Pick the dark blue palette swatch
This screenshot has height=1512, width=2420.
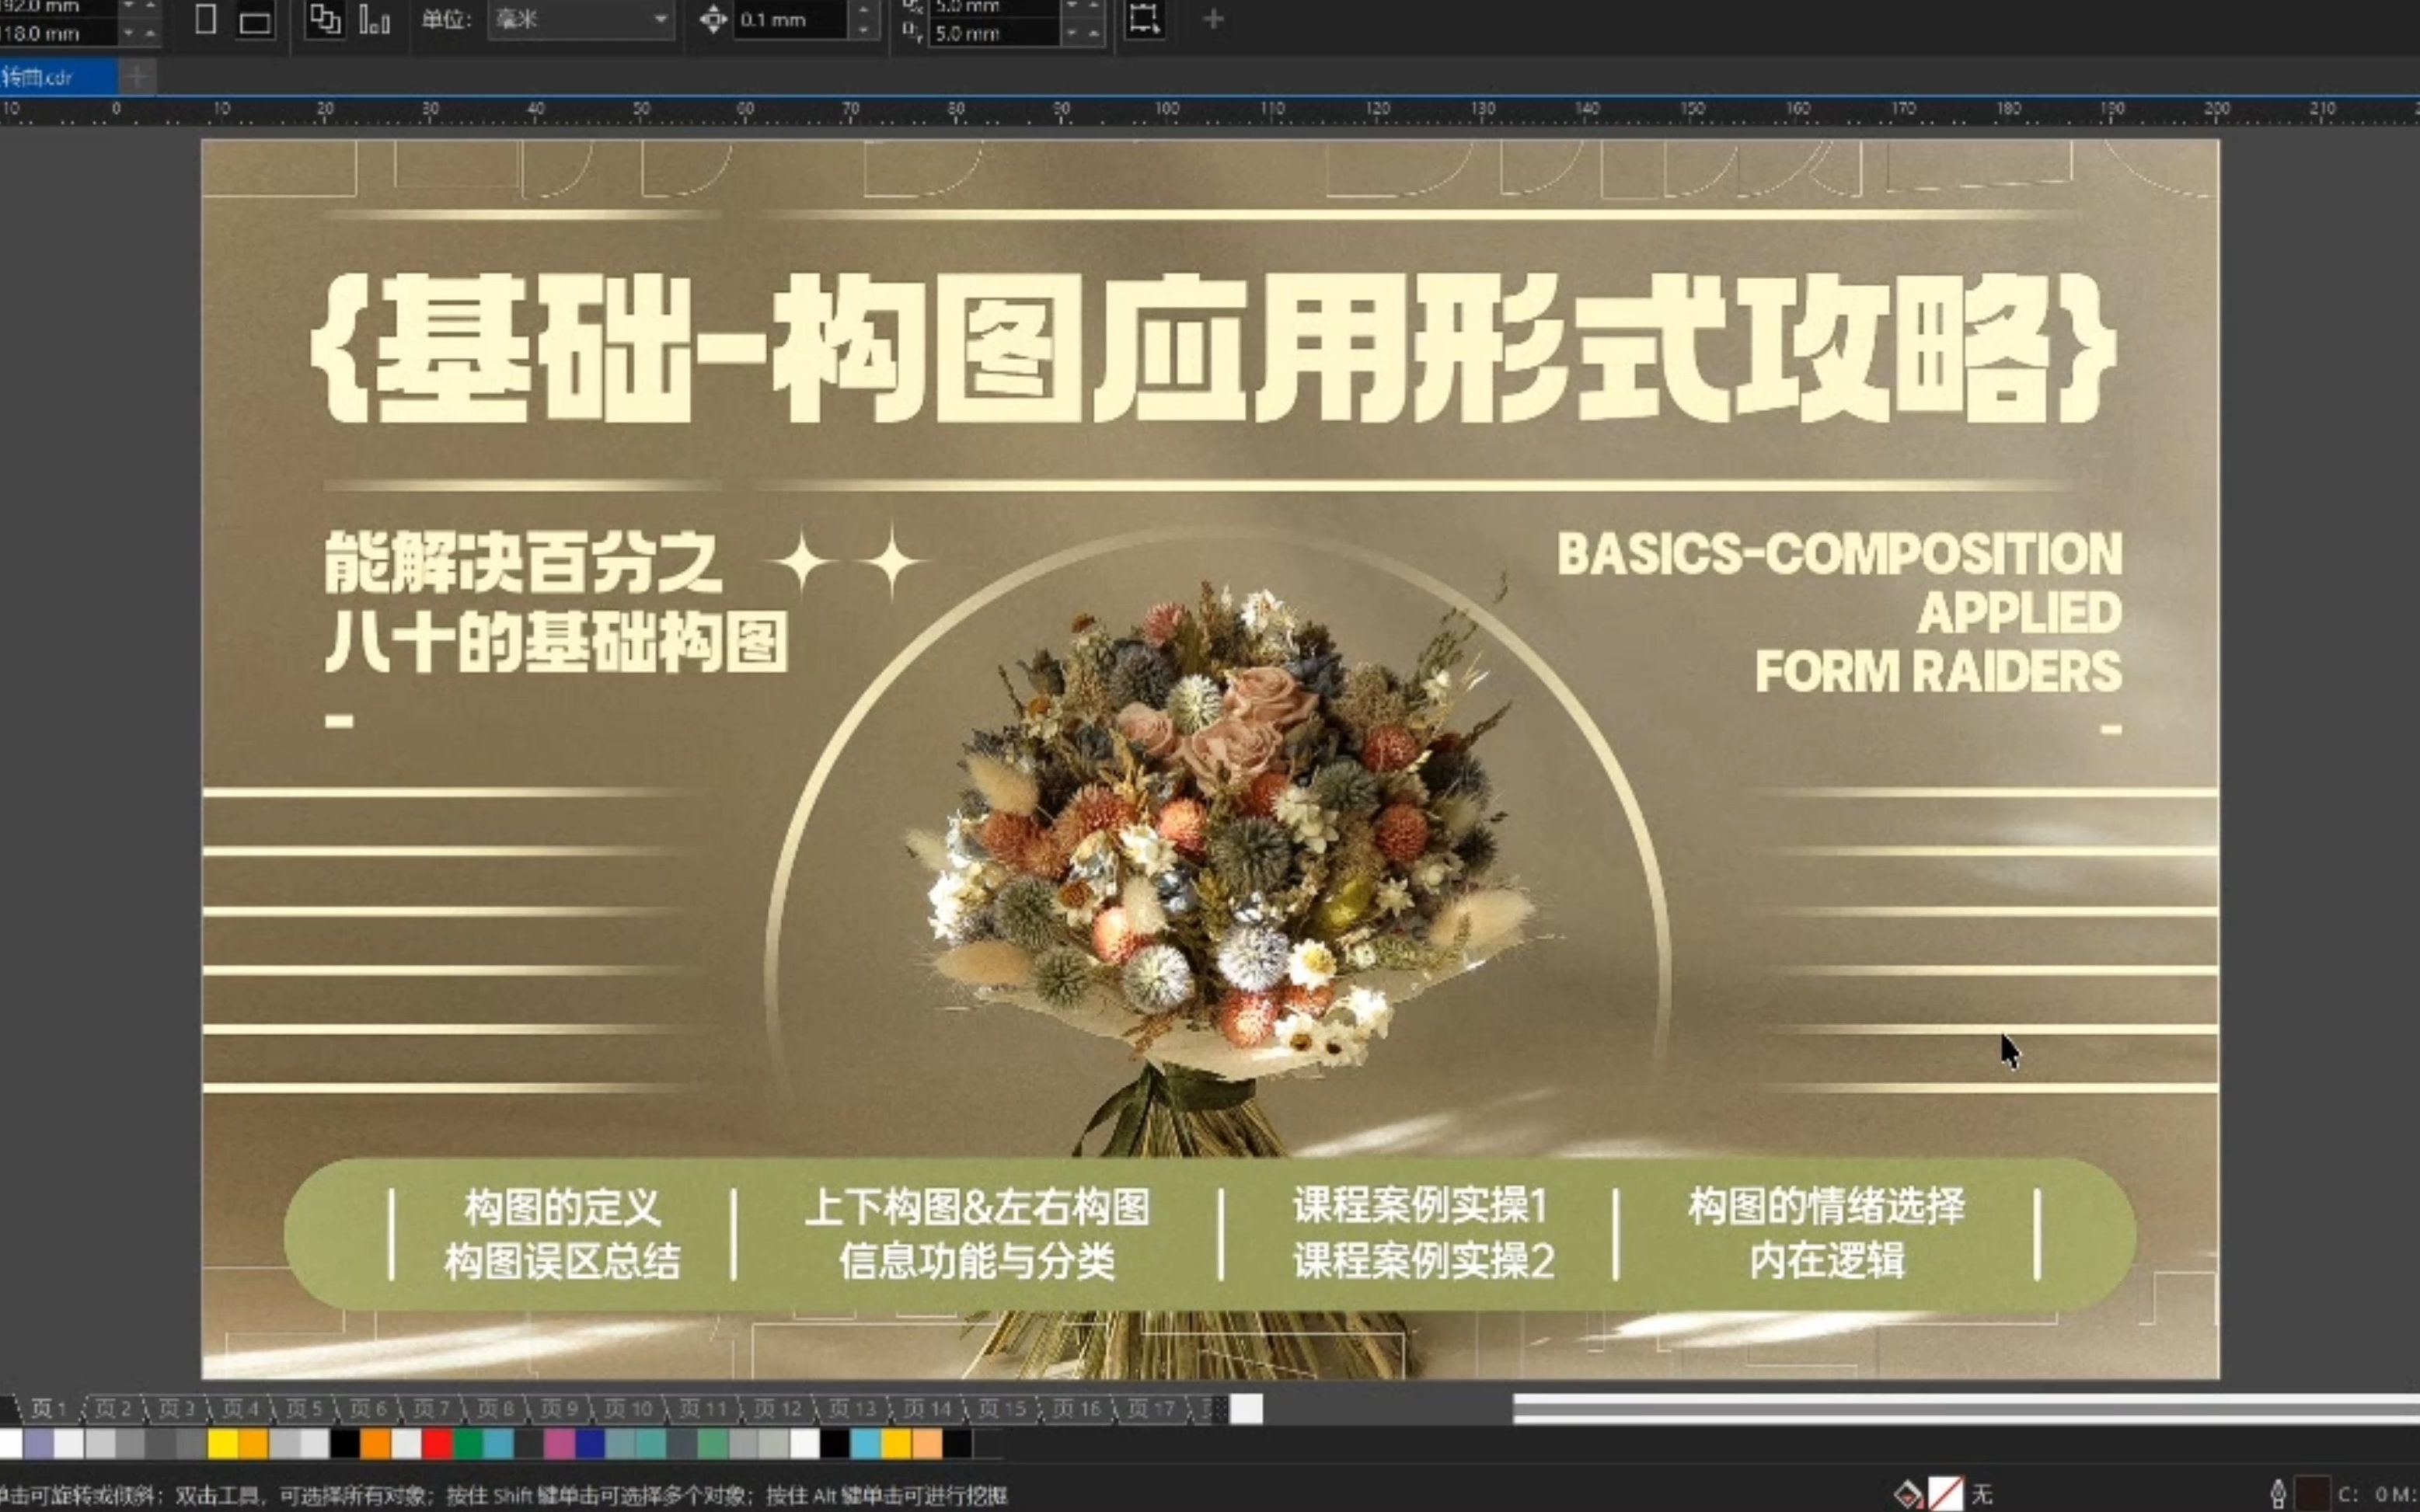(590, 1443)
